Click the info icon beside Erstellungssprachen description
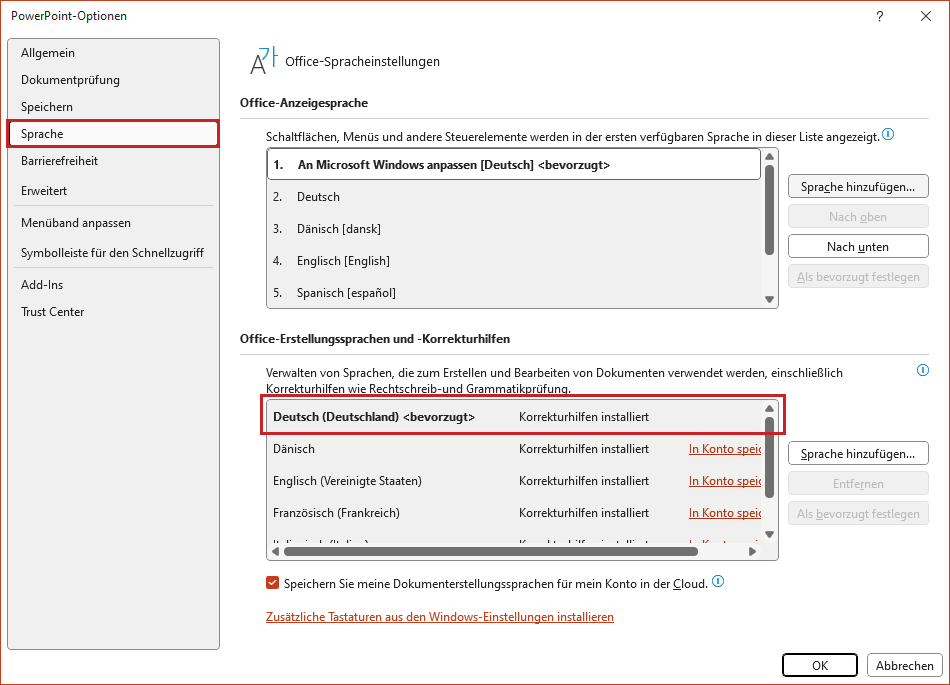950x685 pixels. [923, 370]
